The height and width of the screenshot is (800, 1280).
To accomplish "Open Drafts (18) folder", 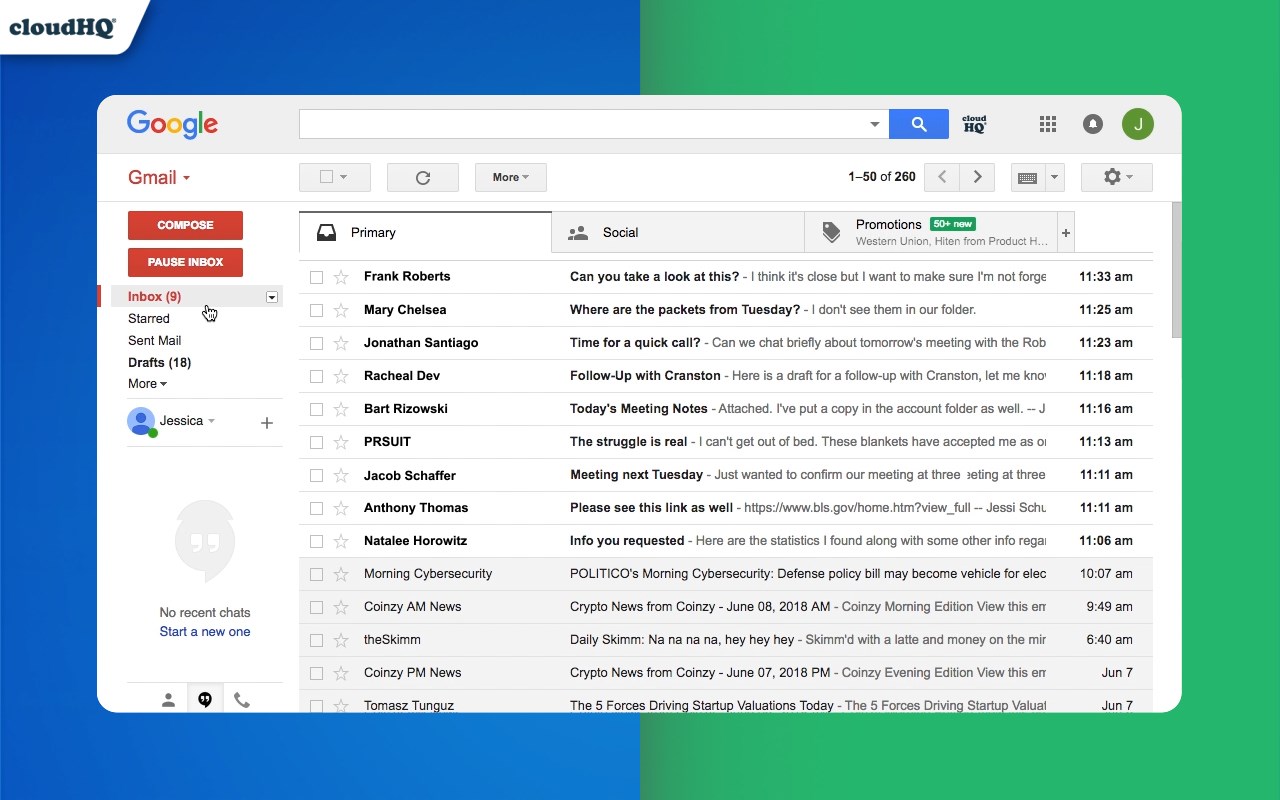I will pyautogui.click(x=160, y=363).
